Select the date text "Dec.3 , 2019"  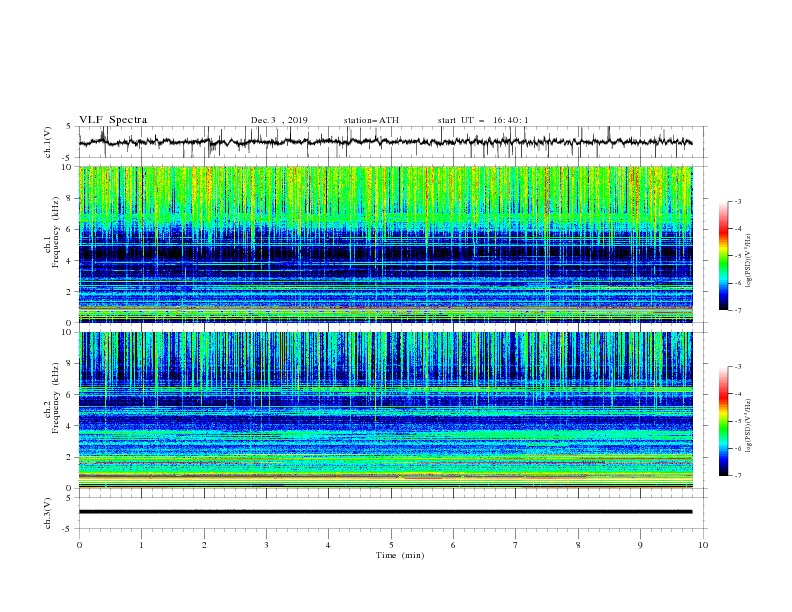point(279,120)
